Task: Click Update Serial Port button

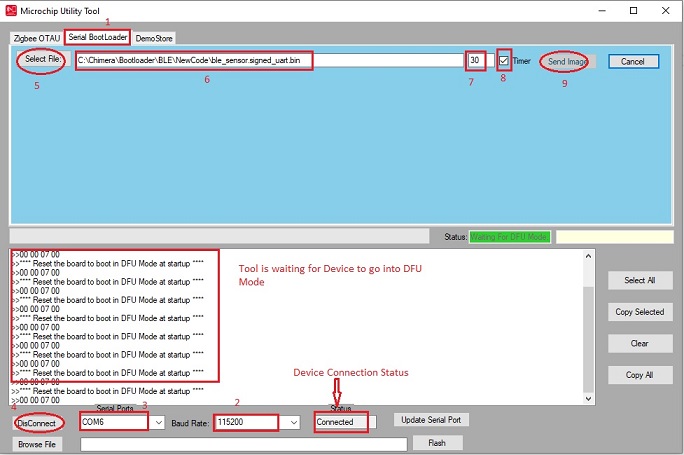Action: click(431, 419)
